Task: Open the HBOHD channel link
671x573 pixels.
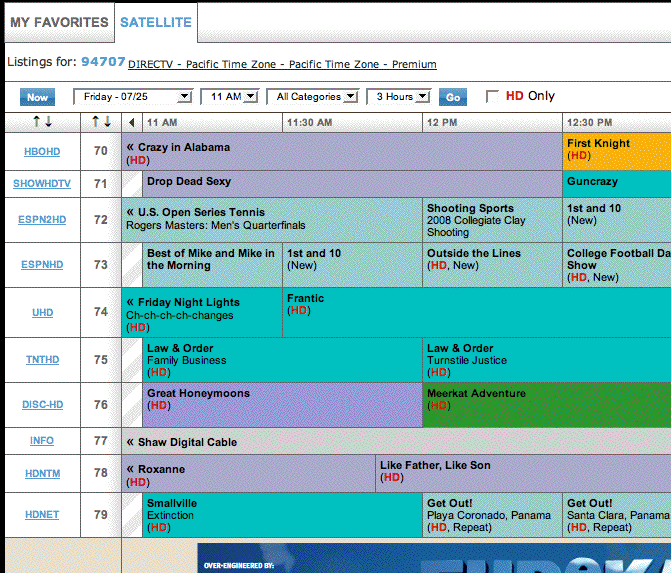Action: point(42,152)
